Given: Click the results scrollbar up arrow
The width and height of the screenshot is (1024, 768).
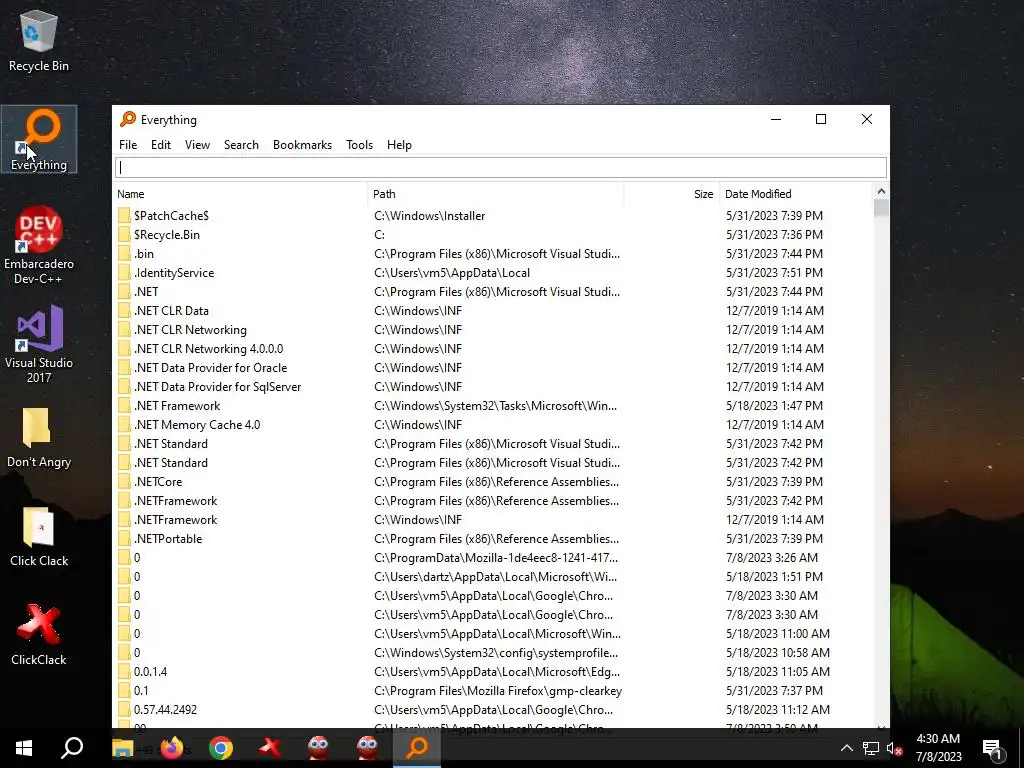Looking at the screenshot, I should [x=881, y=191].
